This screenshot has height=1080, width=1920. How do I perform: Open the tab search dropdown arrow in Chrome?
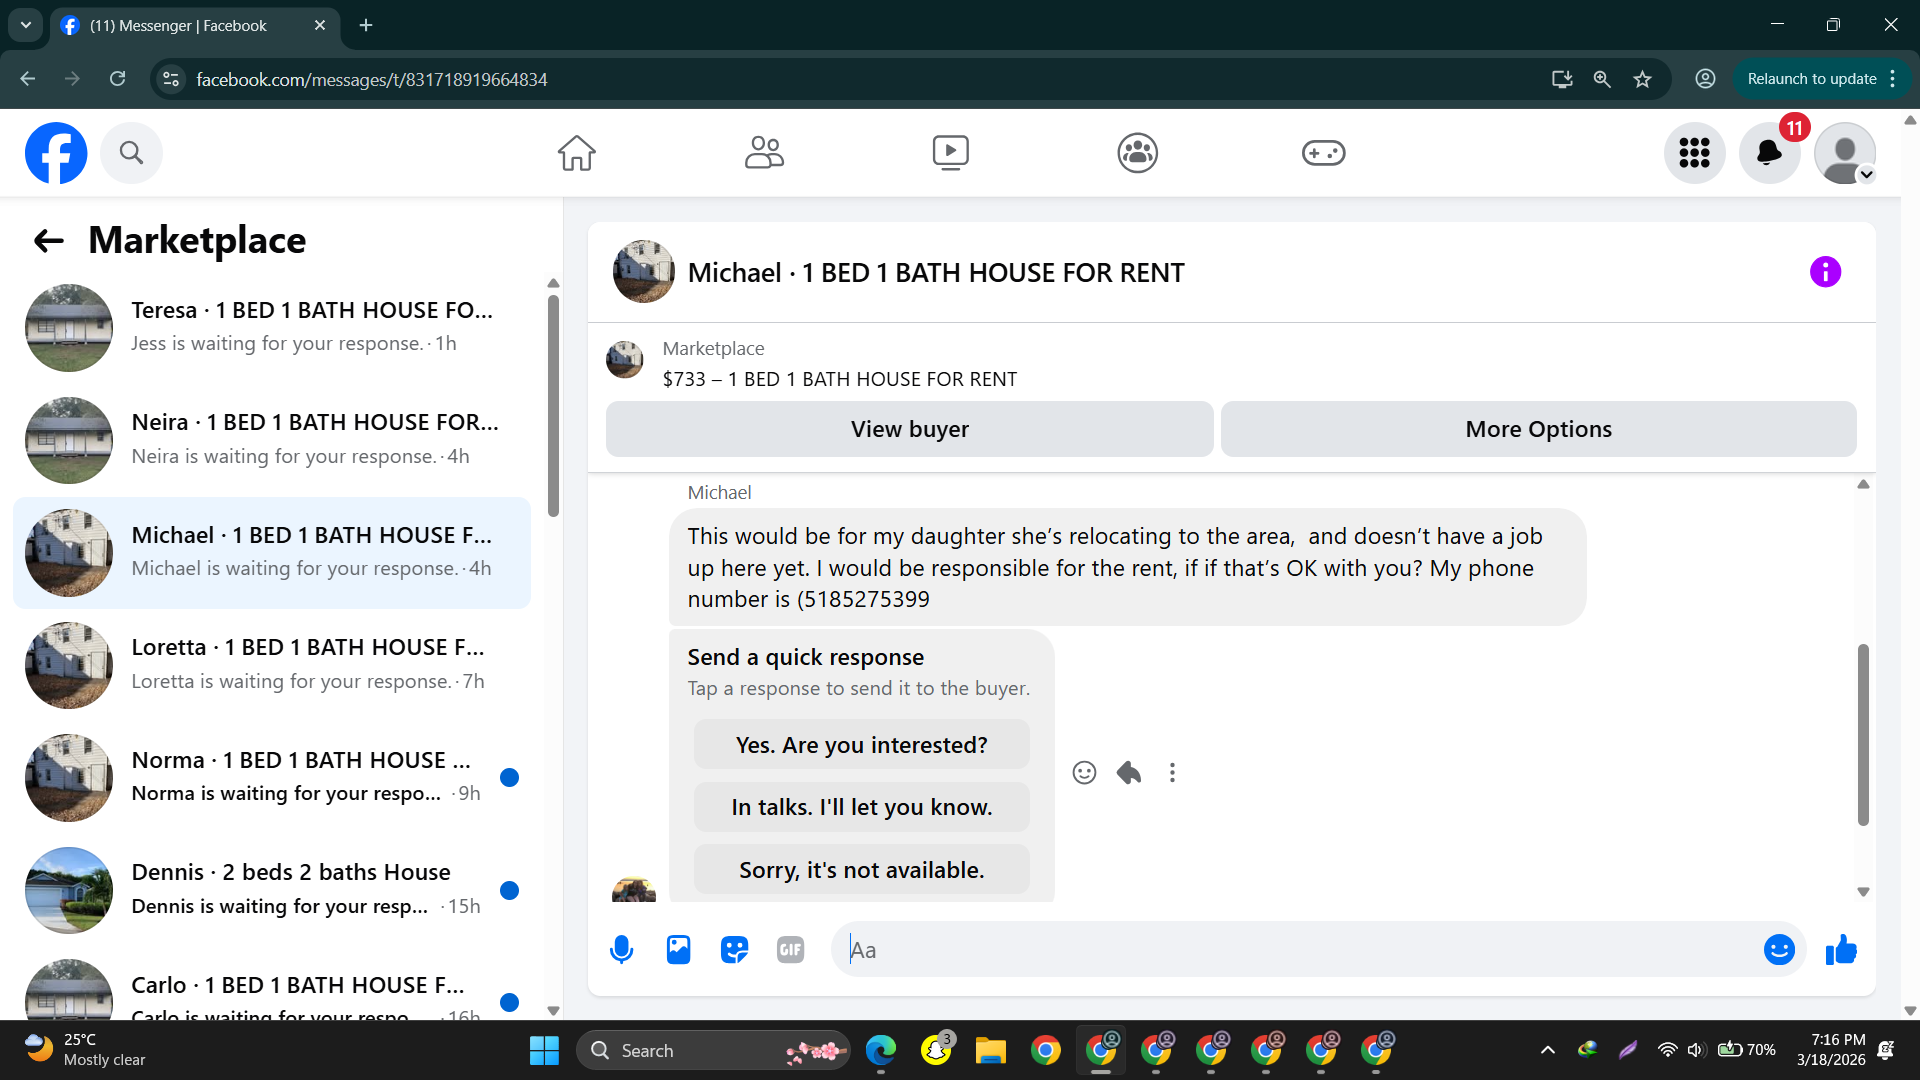[25, 25]
